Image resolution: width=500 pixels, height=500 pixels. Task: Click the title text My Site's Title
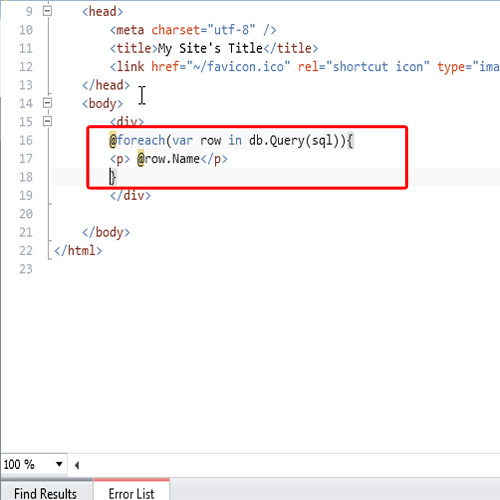(210, 49)
